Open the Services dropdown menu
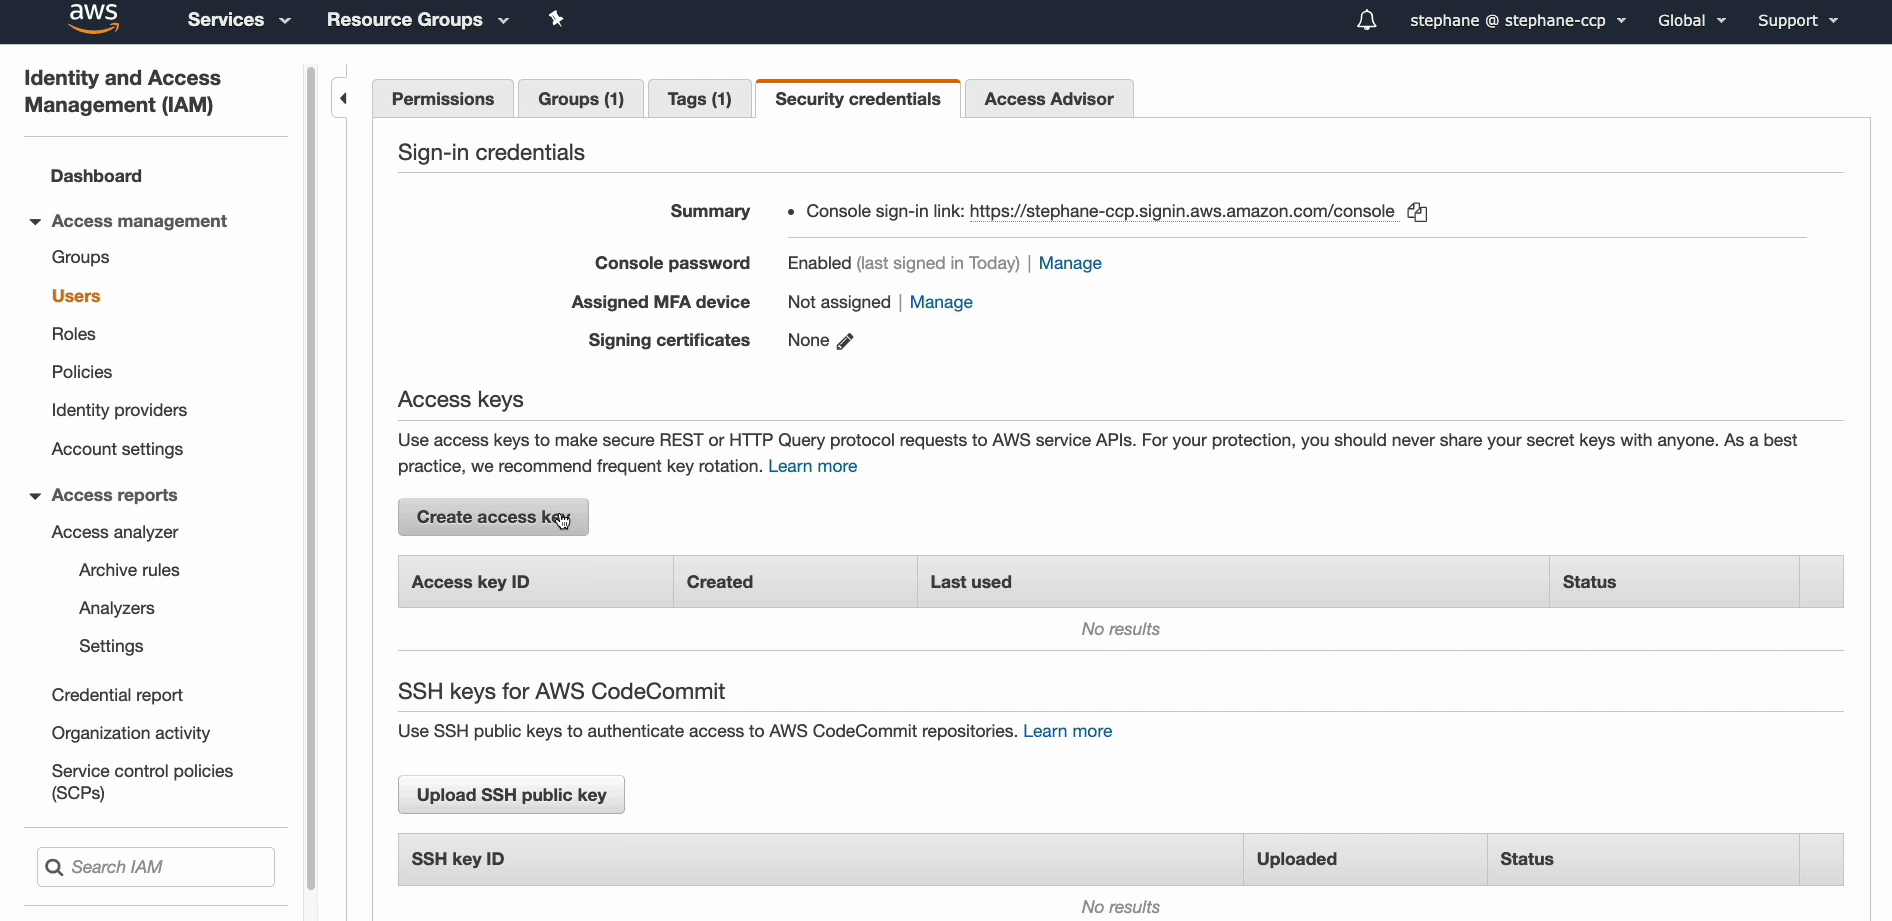Viewport: 1892px width, 921px height. [238, 20]
